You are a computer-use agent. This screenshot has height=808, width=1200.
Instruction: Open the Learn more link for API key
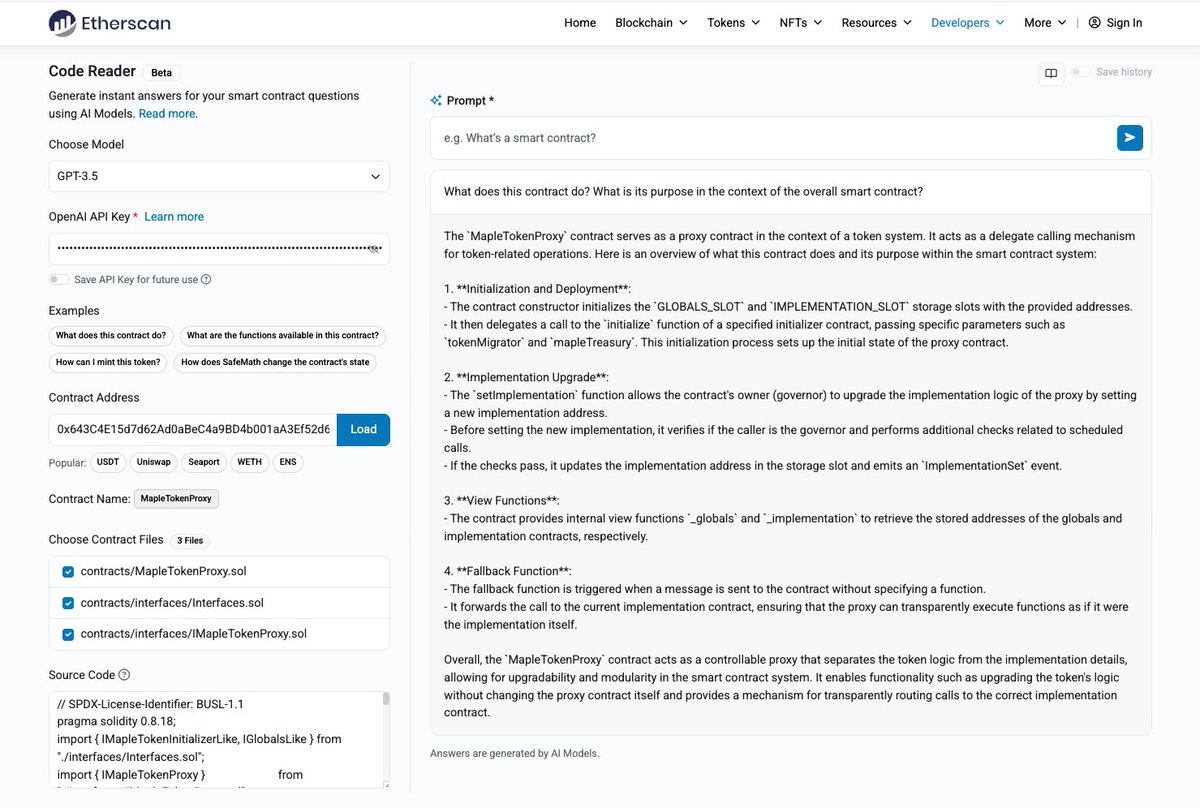(174, 217)
